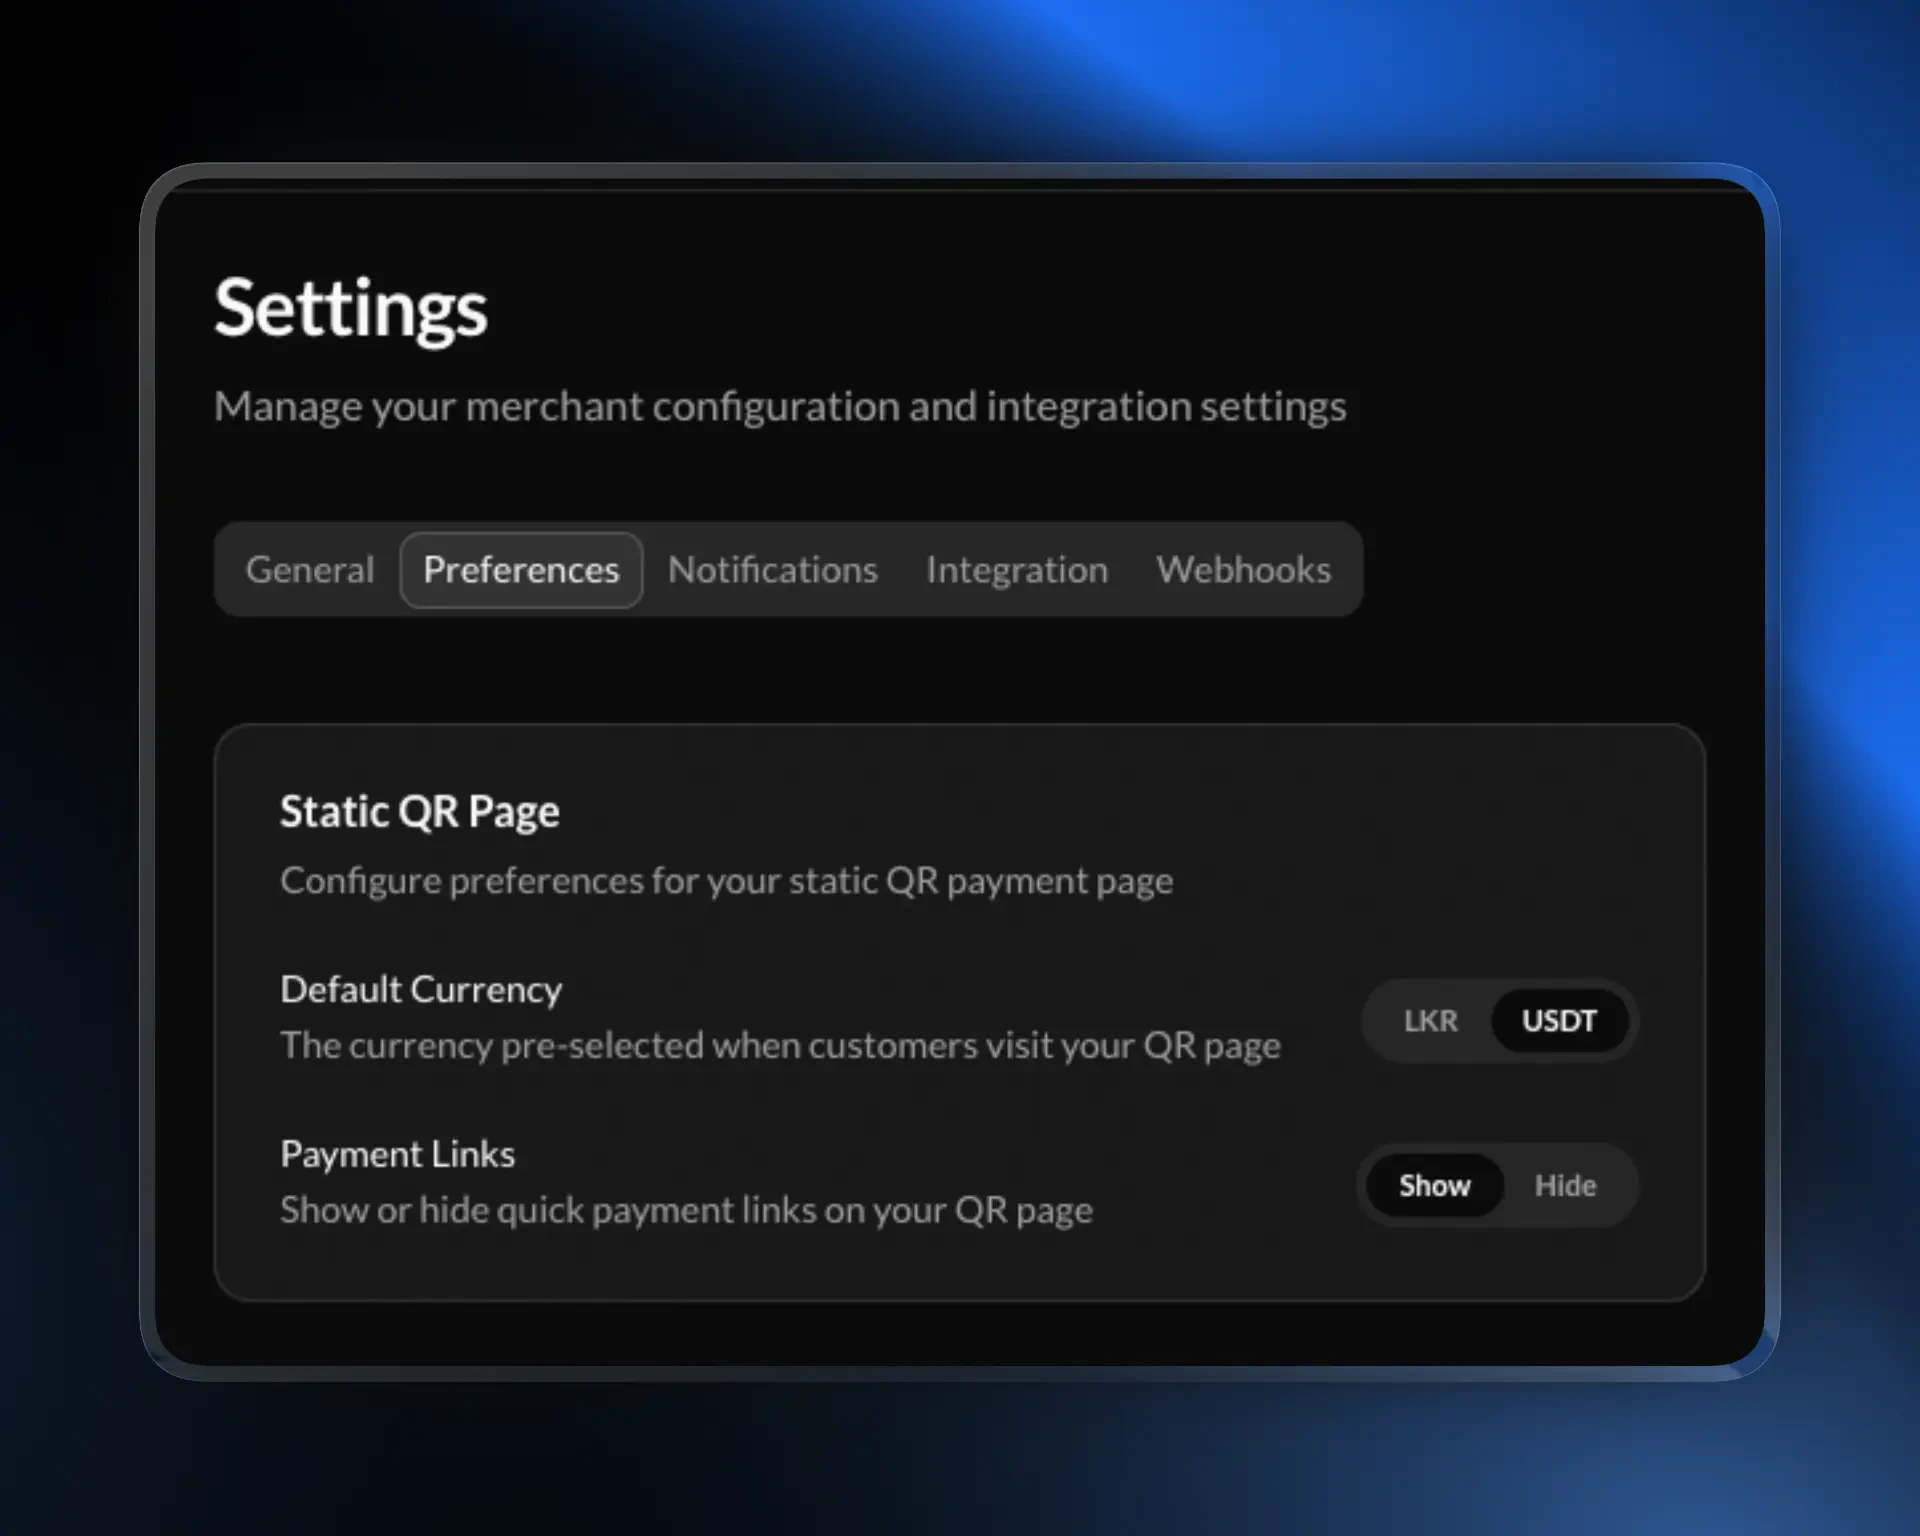Click the quick payment links description text
Screen dimensions: 1920x1536
(x=686, y=1209)
